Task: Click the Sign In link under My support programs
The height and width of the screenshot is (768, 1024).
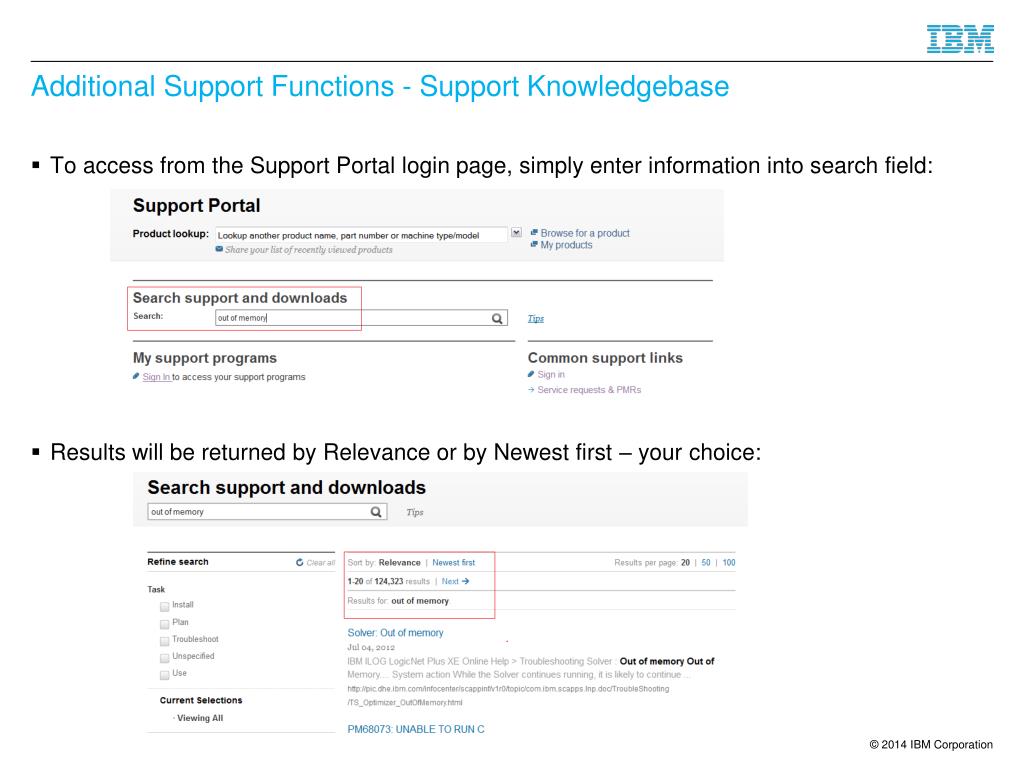Action: [x=156, y=377]
